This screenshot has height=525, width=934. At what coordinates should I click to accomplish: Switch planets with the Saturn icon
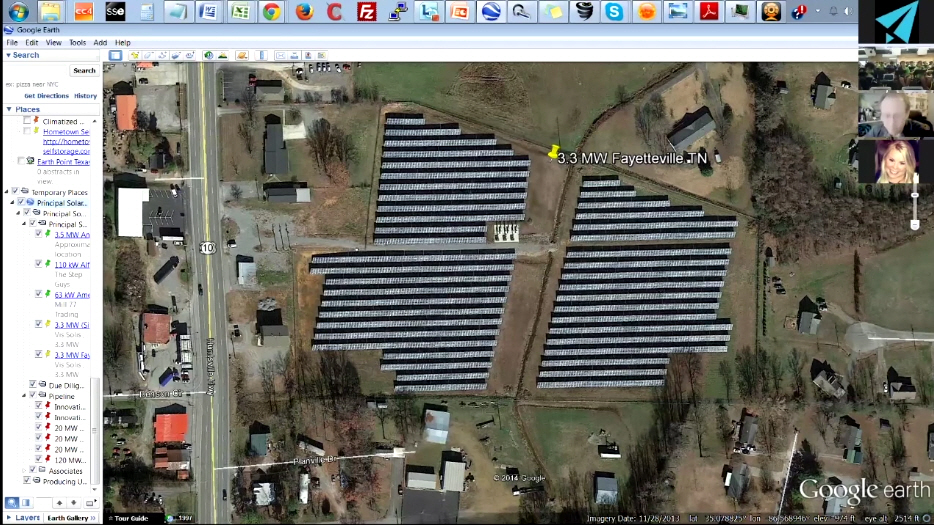click(241, 55)
